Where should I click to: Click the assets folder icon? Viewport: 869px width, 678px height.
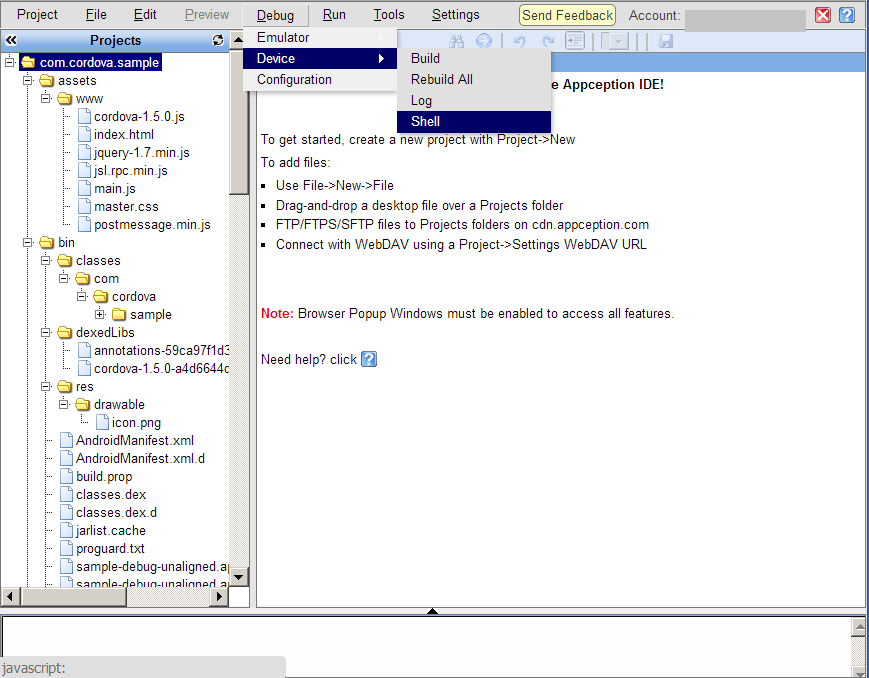(x=47, y=81)
